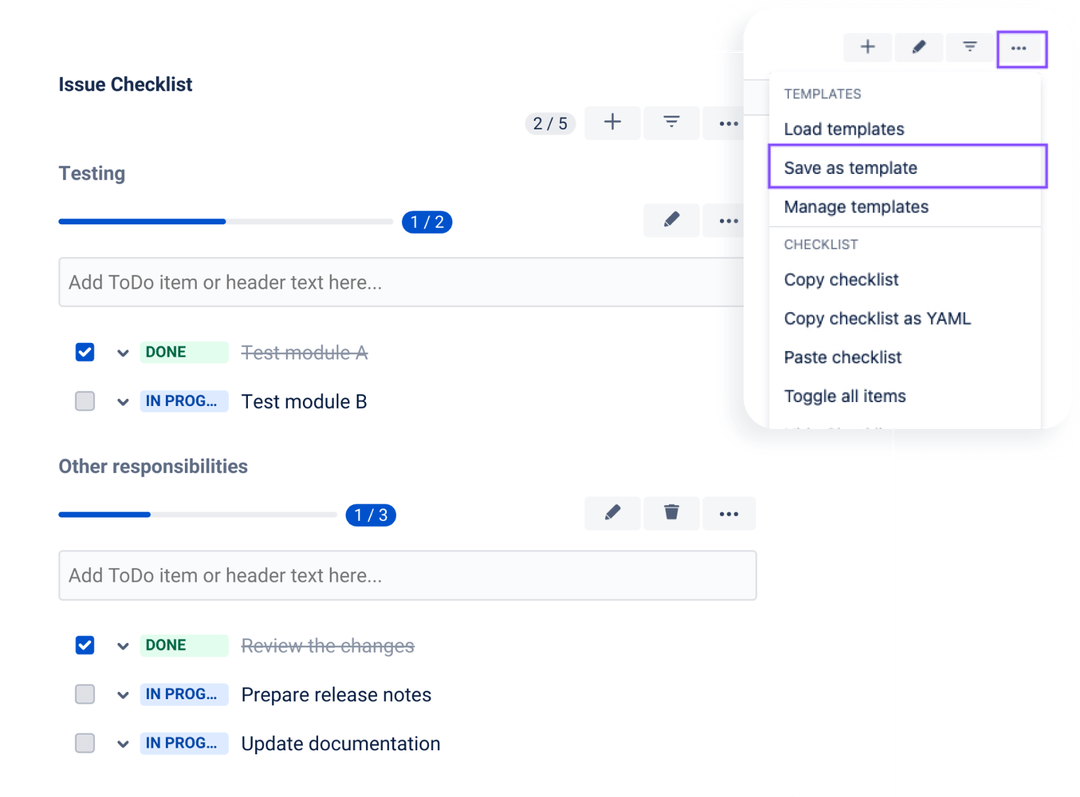Choose Copy checklist as YAML
The width and height of the screenshot is (1080, 797).
877,318
